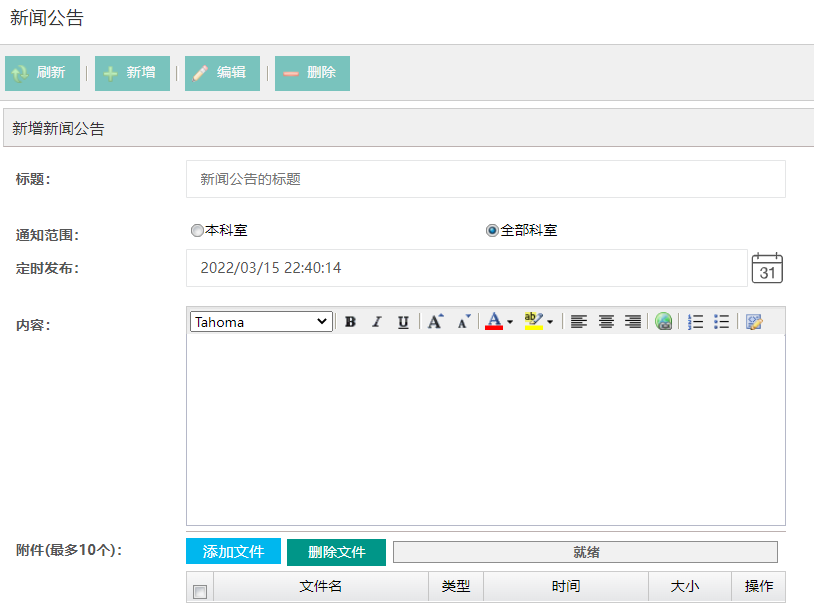Viewport: 814px width, 616px height.
Task: Open highlight color dropdown arrow
Action: (550, 322)
